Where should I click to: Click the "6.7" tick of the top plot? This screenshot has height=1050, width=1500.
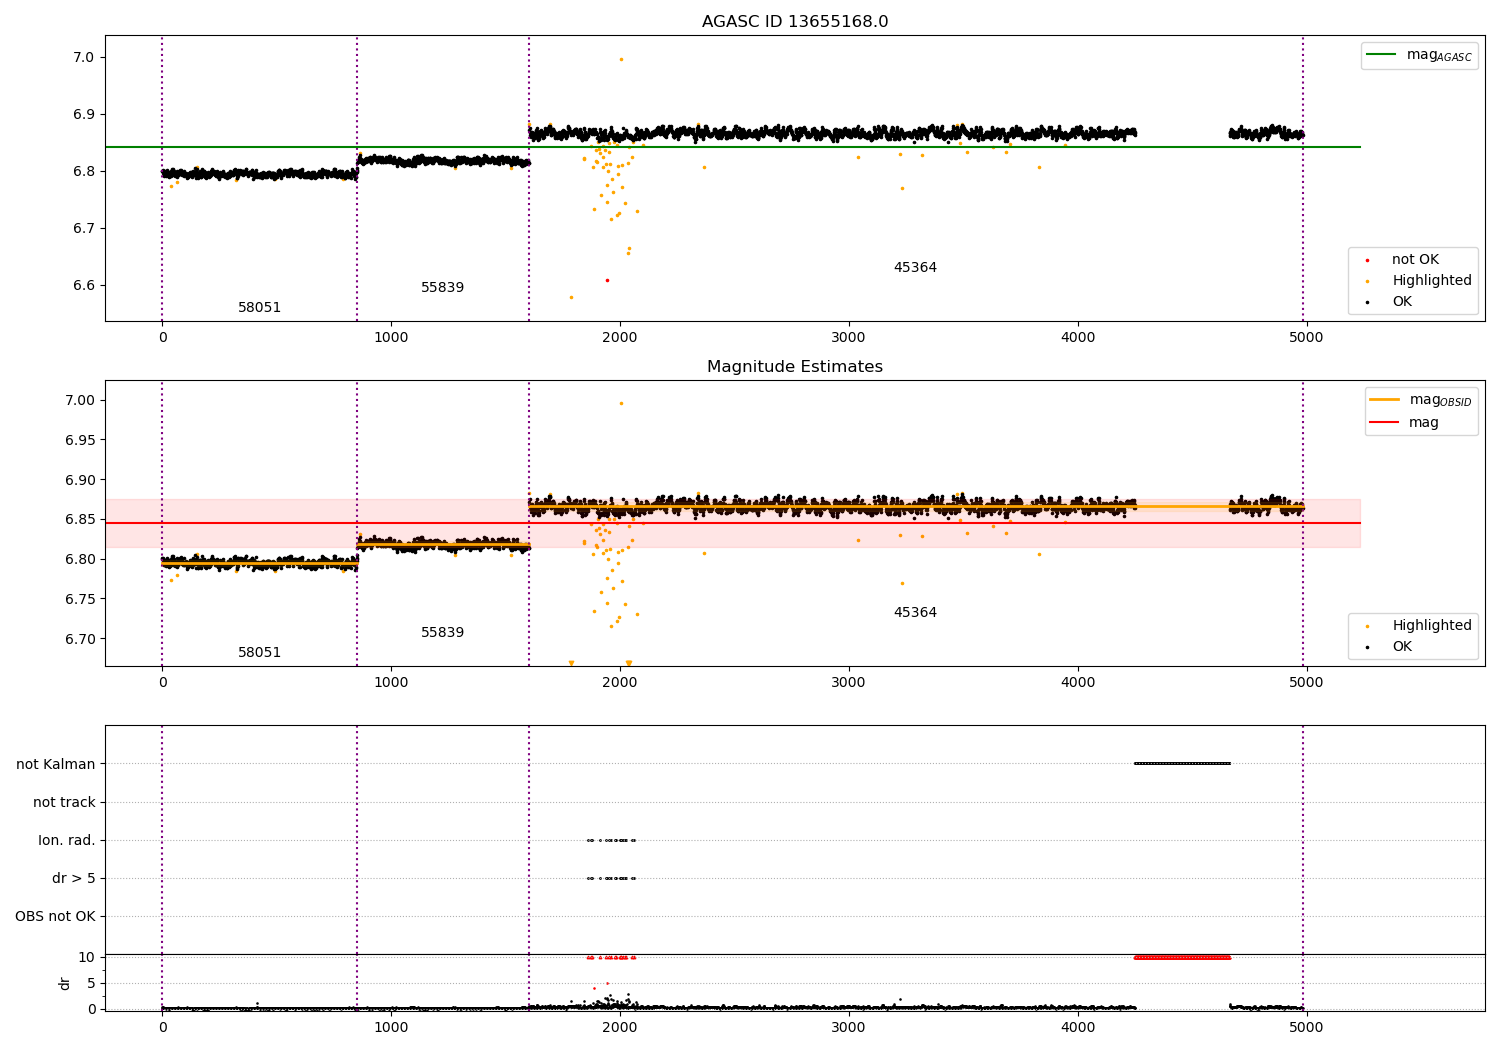pos(83,229)
